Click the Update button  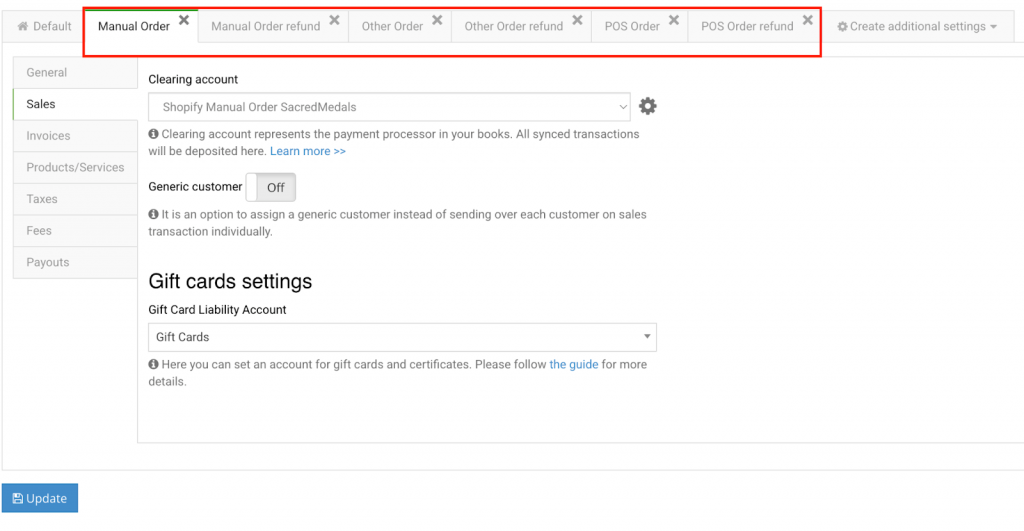click(40, 498)
